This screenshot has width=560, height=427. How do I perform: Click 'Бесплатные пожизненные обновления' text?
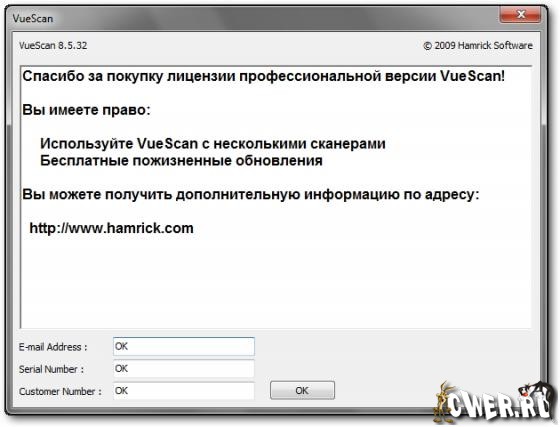point(181,161)
